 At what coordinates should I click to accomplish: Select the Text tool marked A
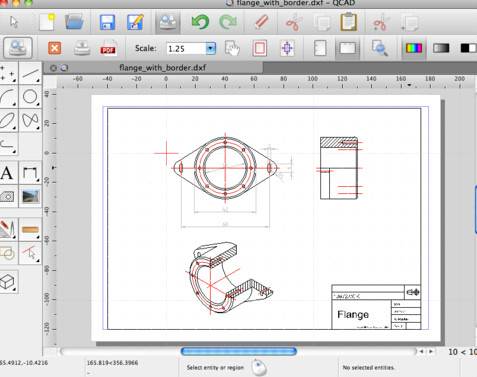coord(7,173)
